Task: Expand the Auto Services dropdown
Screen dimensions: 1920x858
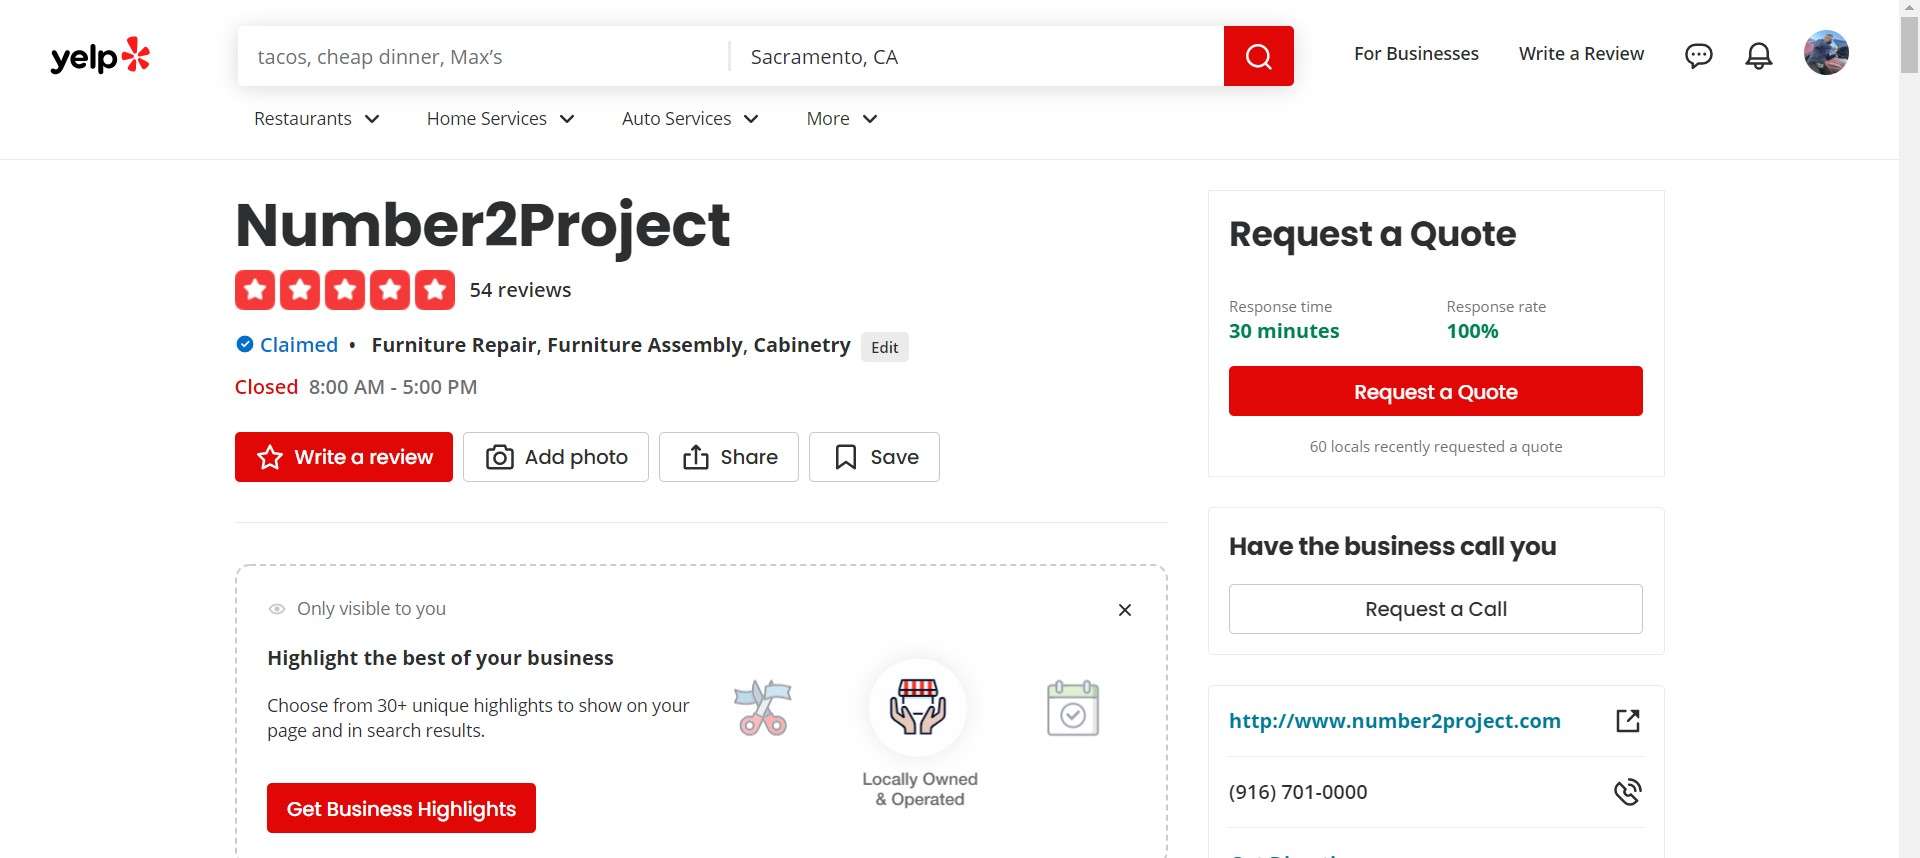Action: coord(690,119)
